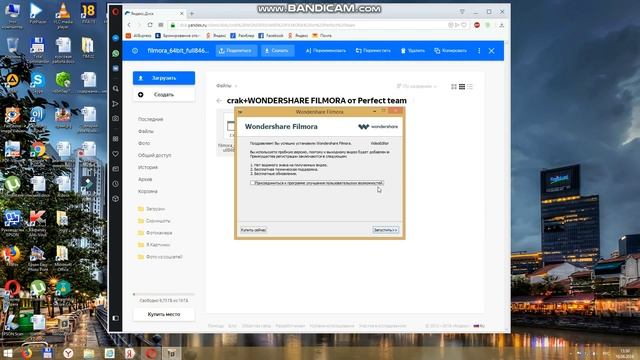Open the Opera icon on the taskbar
640x360 pixels.
151,353
